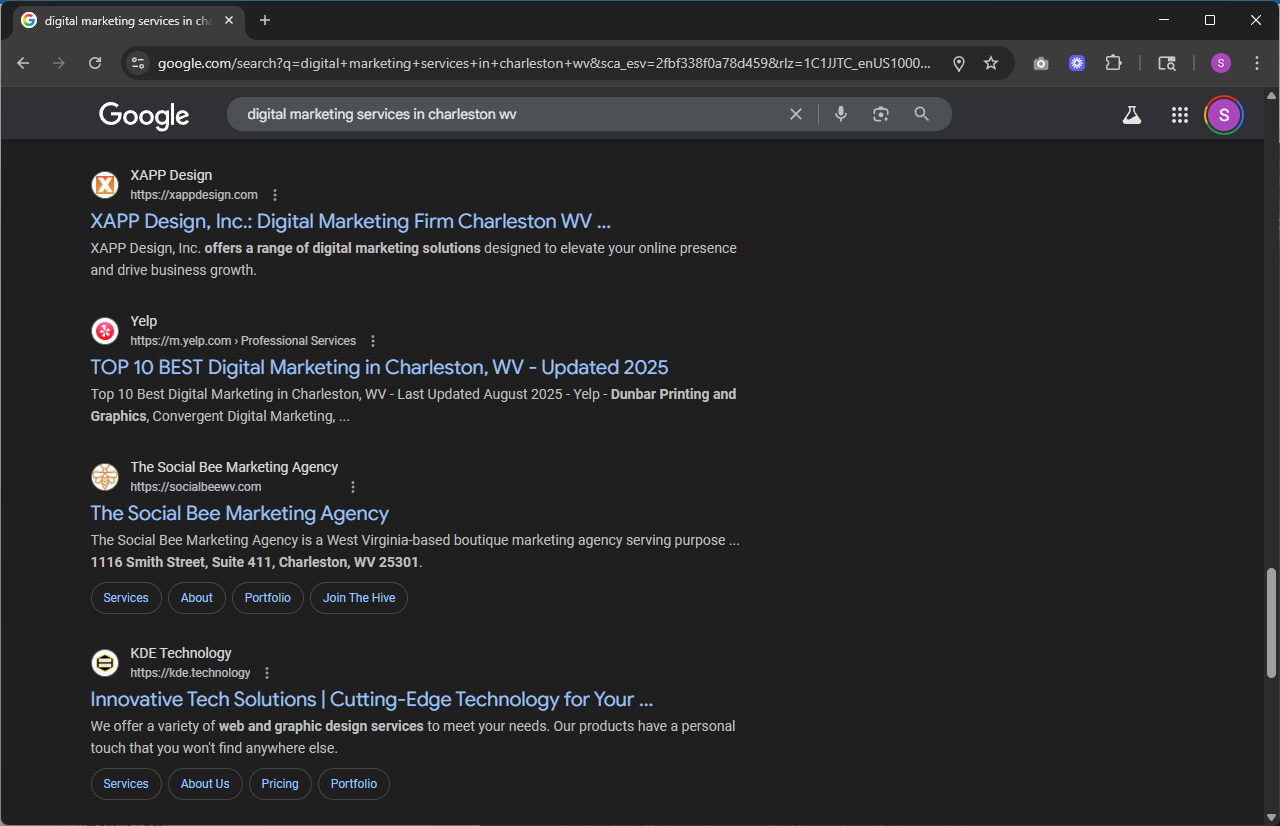Open the browser extensions puzzle icon
1280x826 pixels.
[1113, 63]
